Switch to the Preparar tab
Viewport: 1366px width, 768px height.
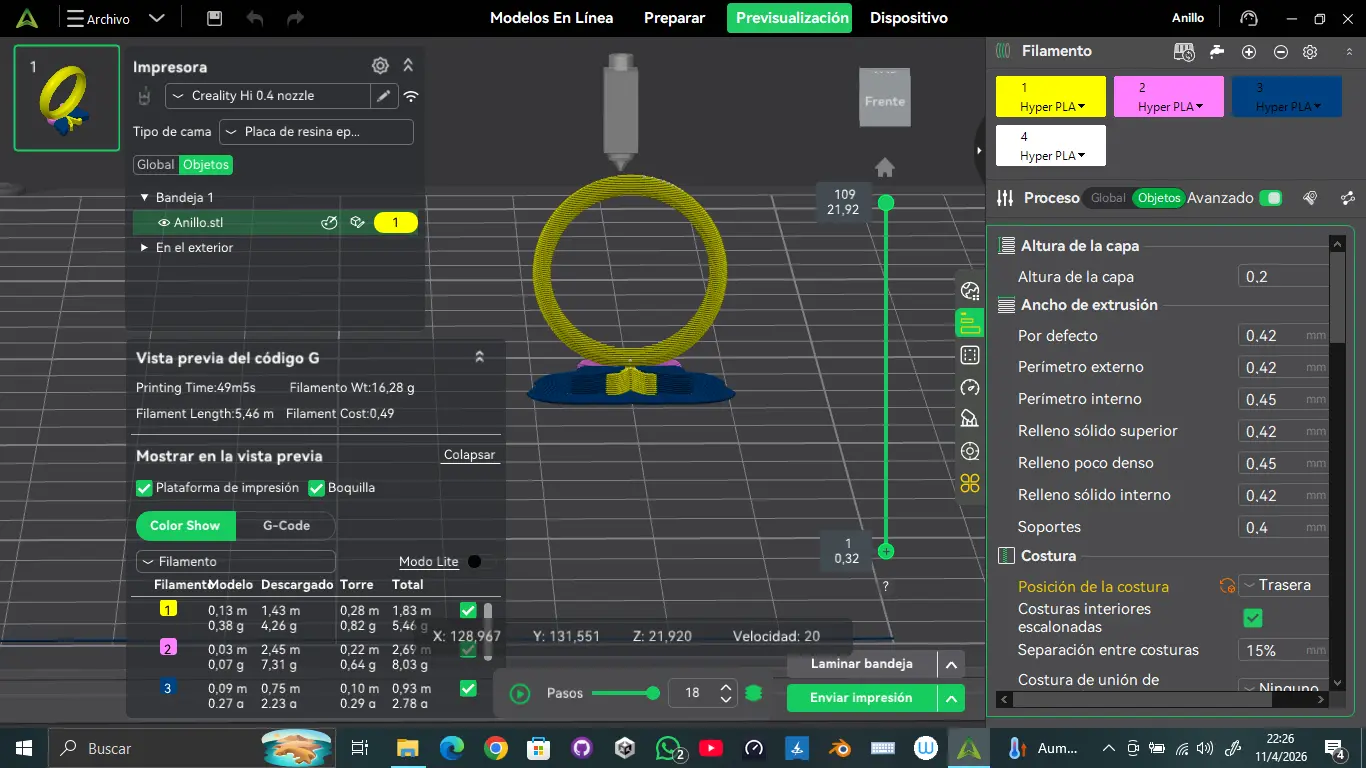coord(674,18)
